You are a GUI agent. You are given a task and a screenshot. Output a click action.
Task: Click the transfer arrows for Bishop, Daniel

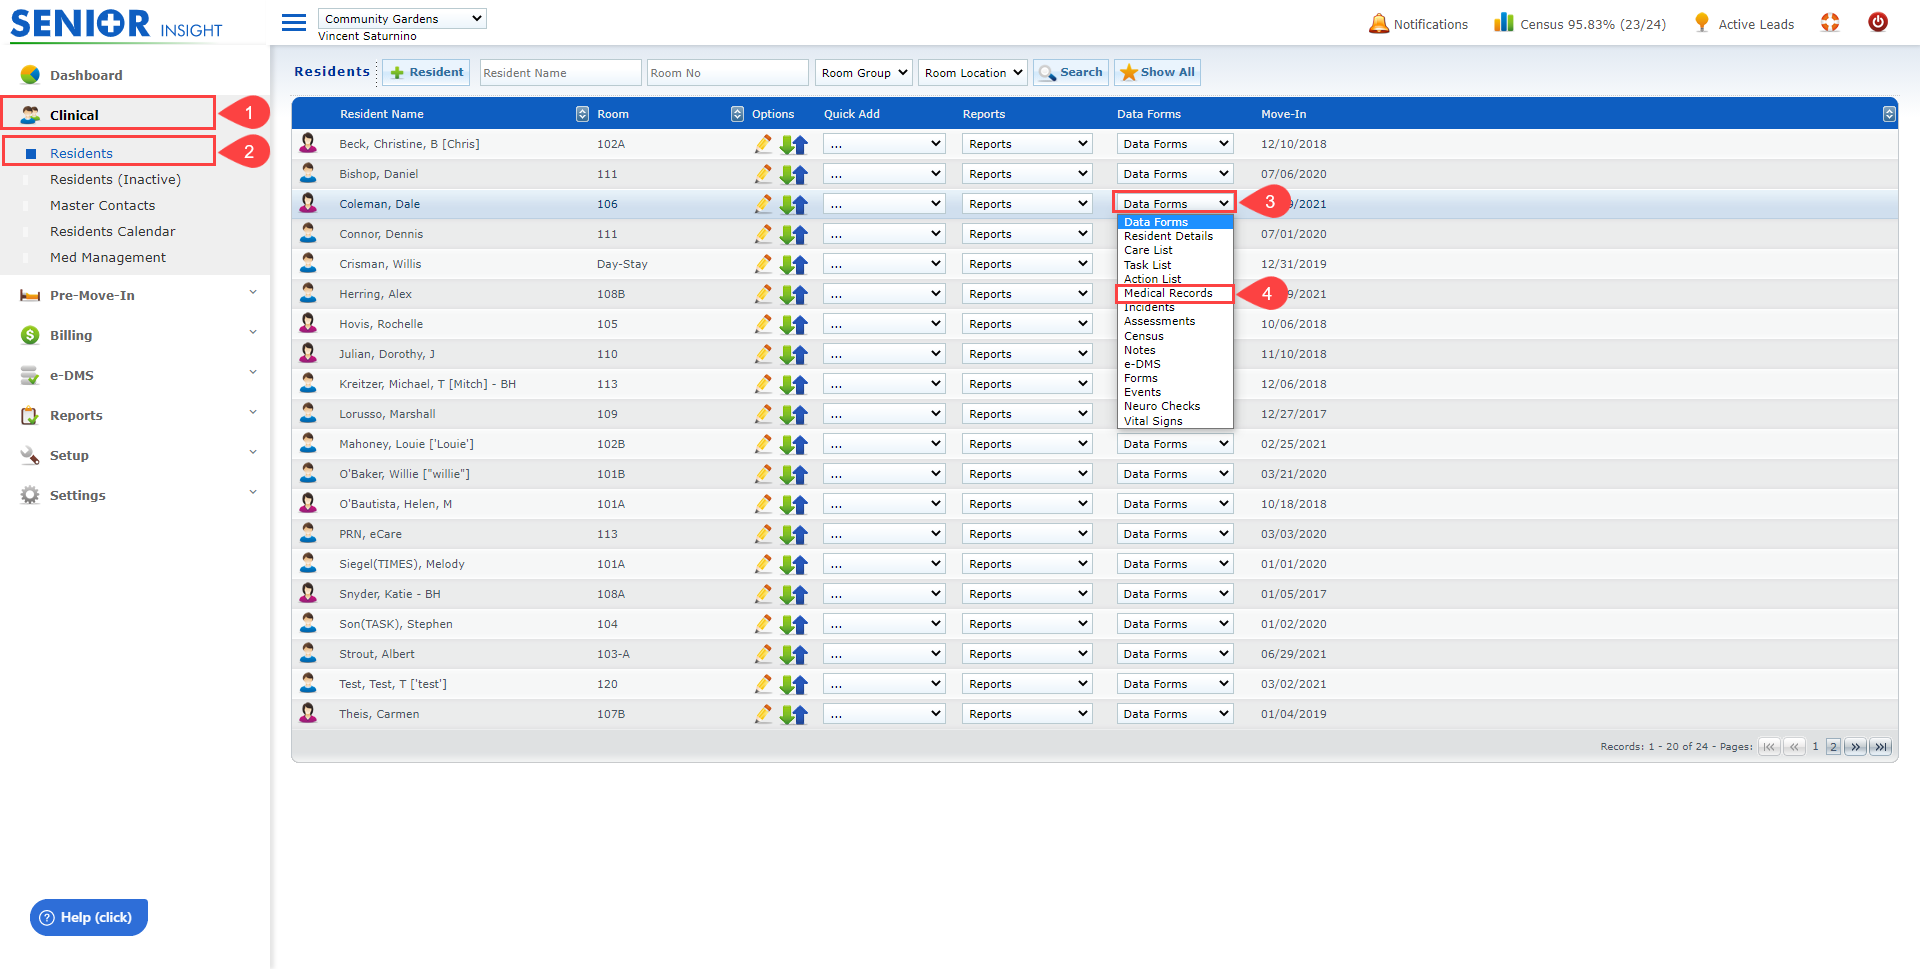[794, 174]
